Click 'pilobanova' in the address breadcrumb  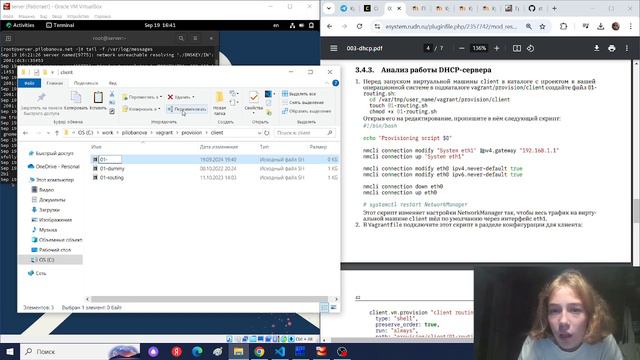[134, 133]
